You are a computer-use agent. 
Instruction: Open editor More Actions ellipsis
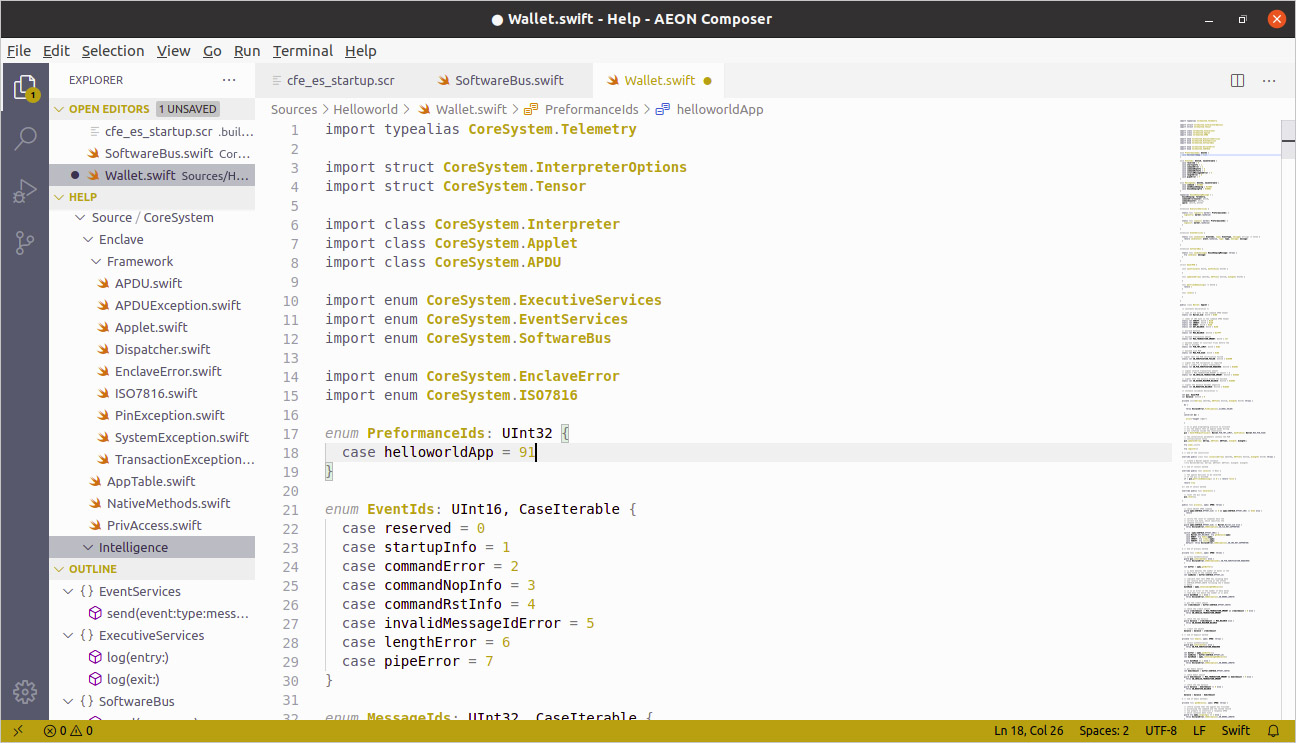(1269, 81)
